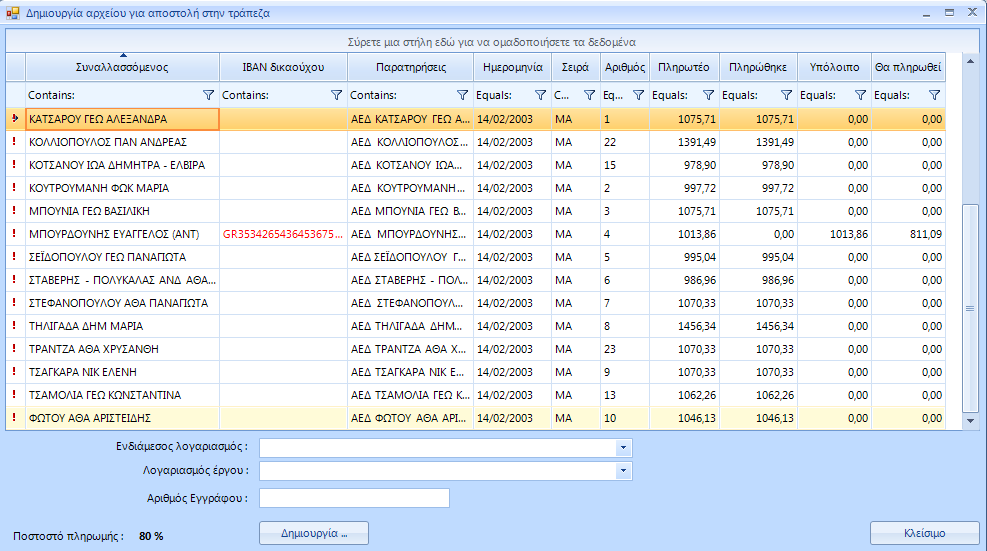Click warning icon beside ΜΠΟΥΡΔΟΥΝΗΣ ΕΥΑΓΓΕΛΟΣ row
The image size is (987, 551).
click(x=14, y=234)
